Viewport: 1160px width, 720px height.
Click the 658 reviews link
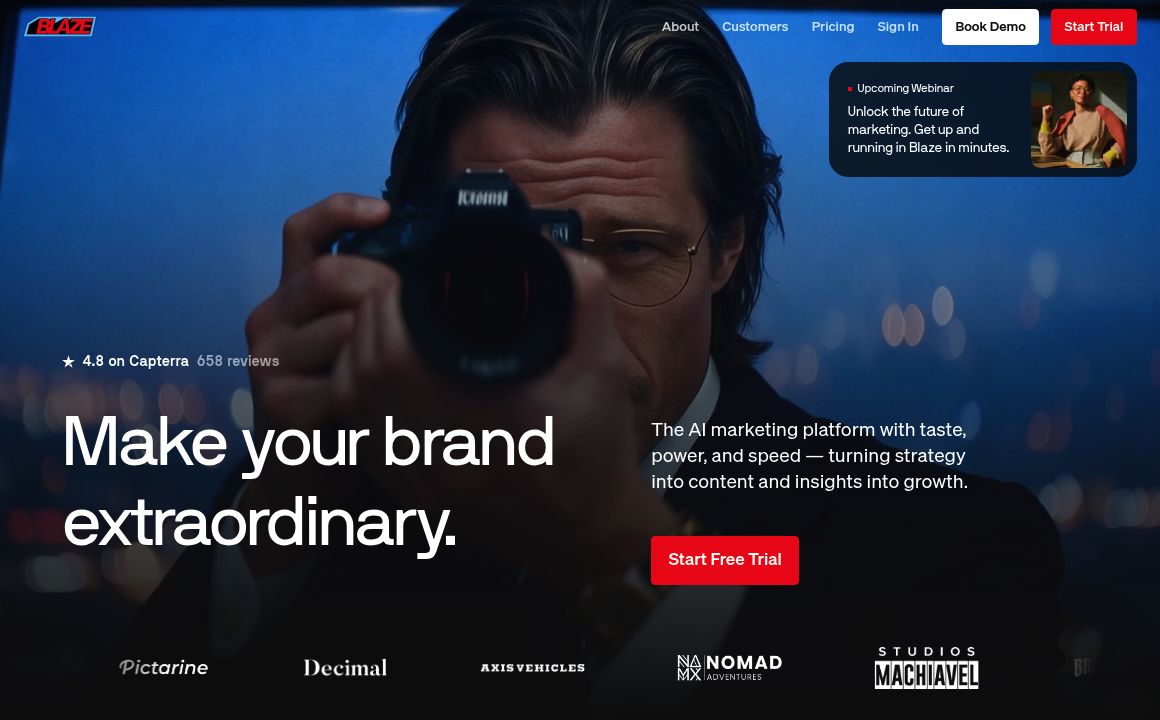tap(237, 361)
